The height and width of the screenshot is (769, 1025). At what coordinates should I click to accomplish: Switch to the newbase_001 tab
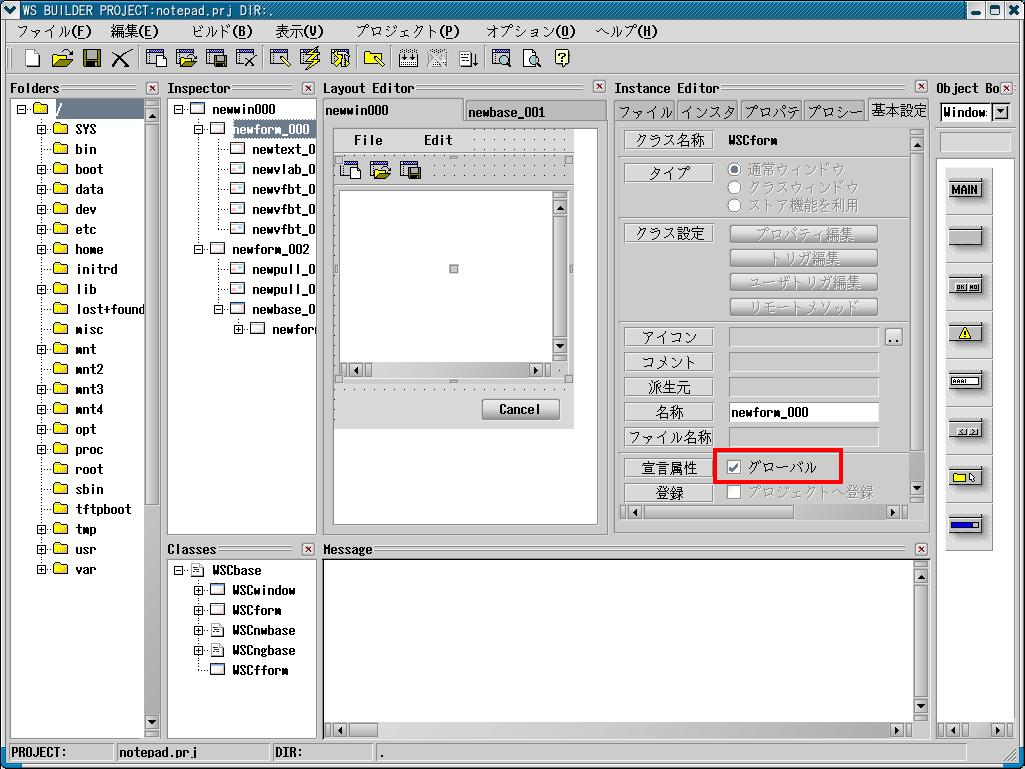tap(536, 112)
